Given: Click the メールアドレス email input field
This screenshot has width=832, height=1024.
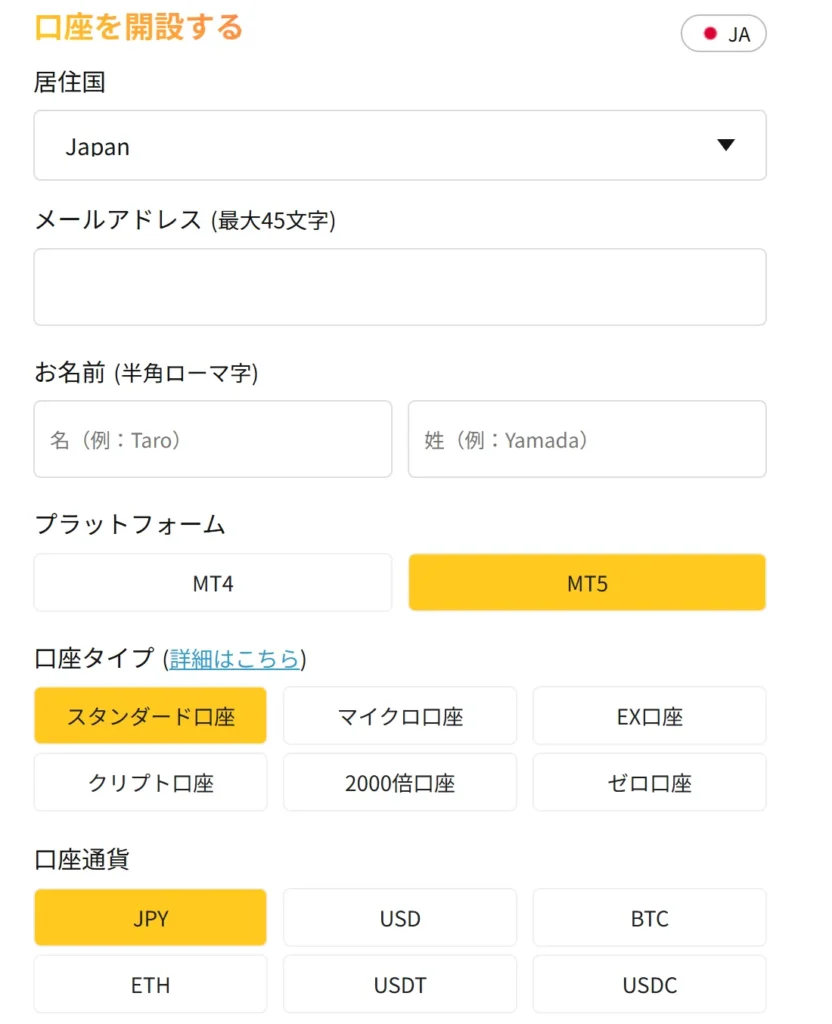Looking at the screenshot, I should pos(400,286).
